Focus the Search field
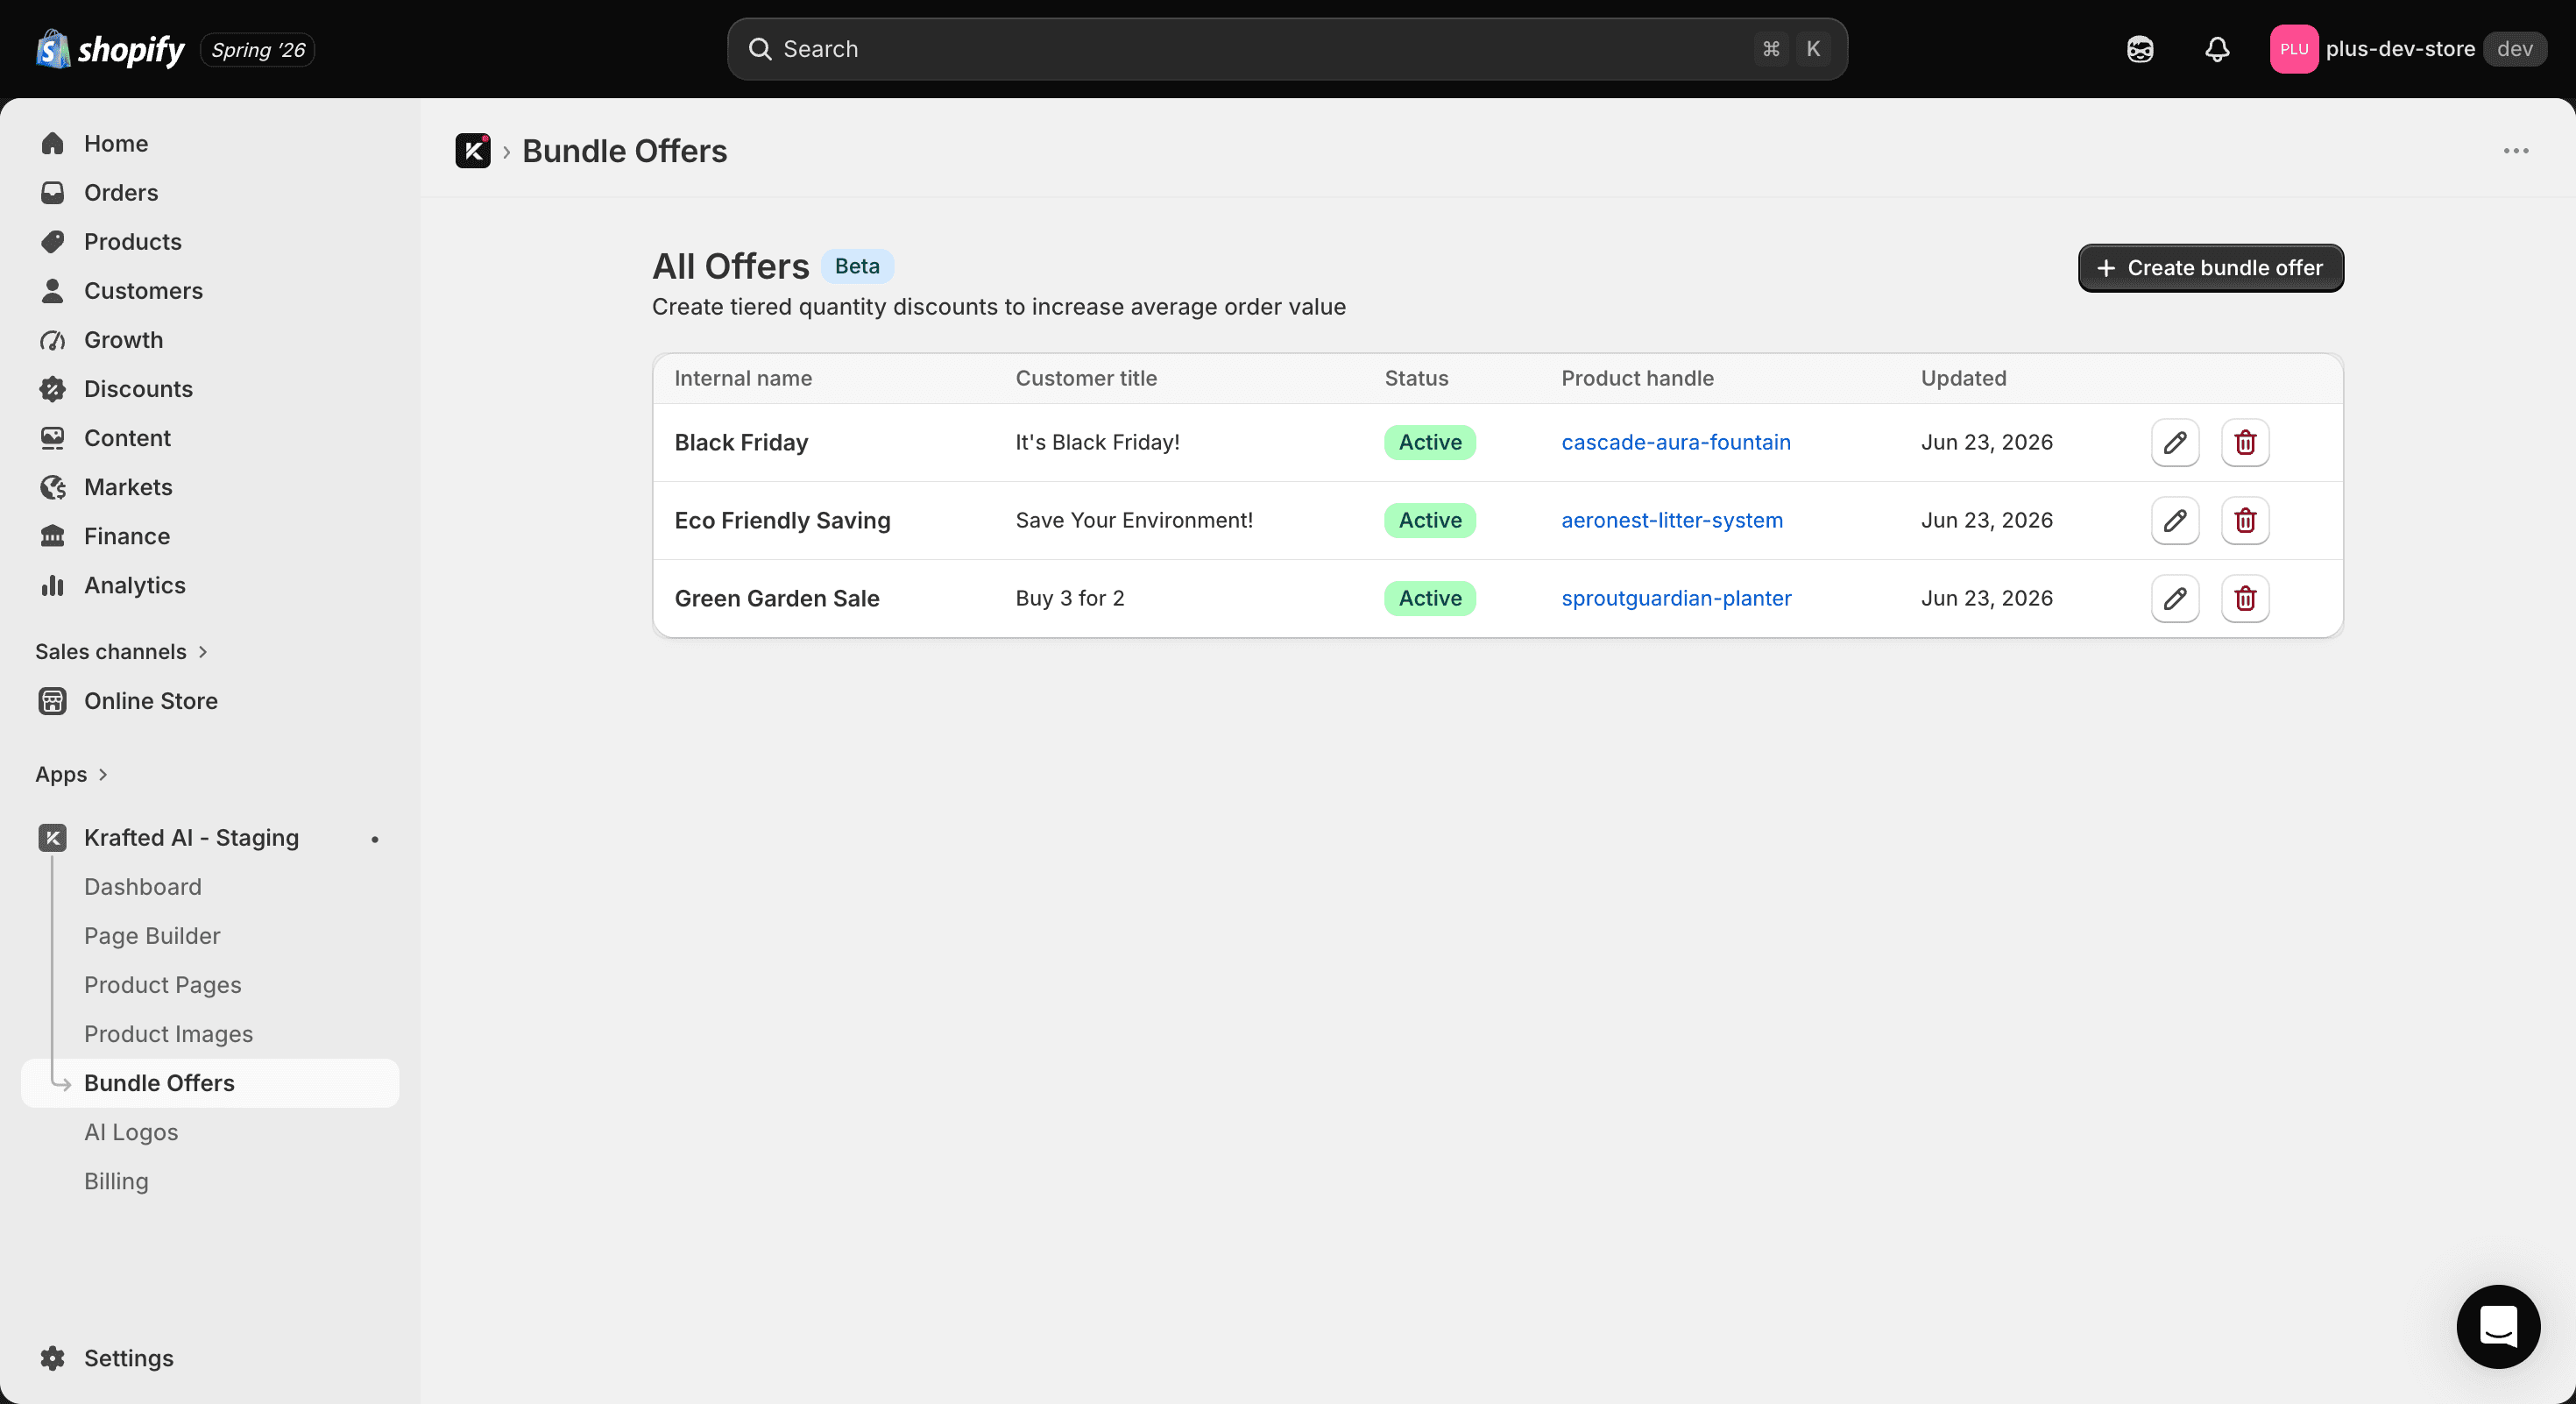Image resolution: width=2576 pixels, height=1404 pixels. (1287, 49)
